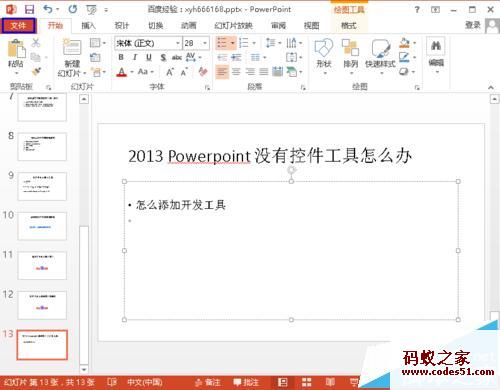Open the 排列 (Arrange) menu
500x390 pixels.
[x=350, y=55]
